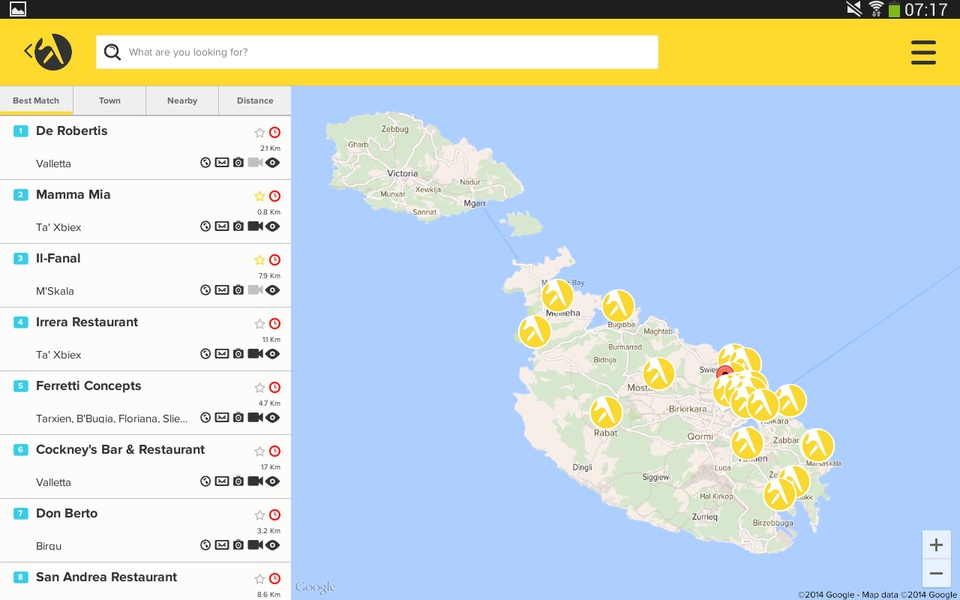960x600 pixels.
Task: Click the "Birgu" town text
Action: (48, 546)
